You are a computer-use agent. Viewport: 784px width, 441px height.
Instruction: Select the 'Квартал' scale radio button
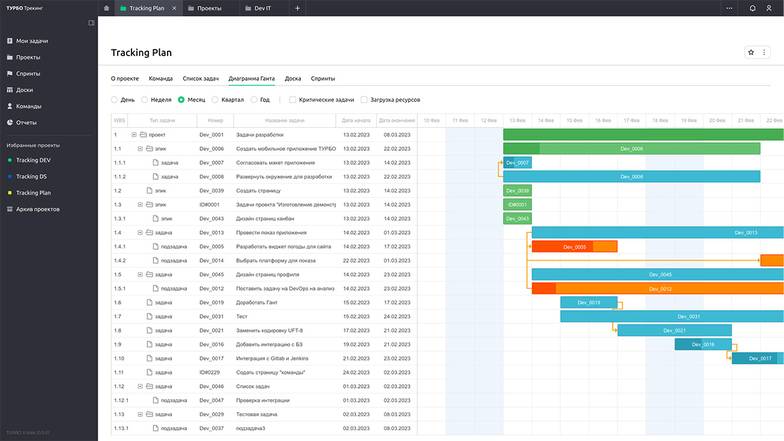click(215, 100)
